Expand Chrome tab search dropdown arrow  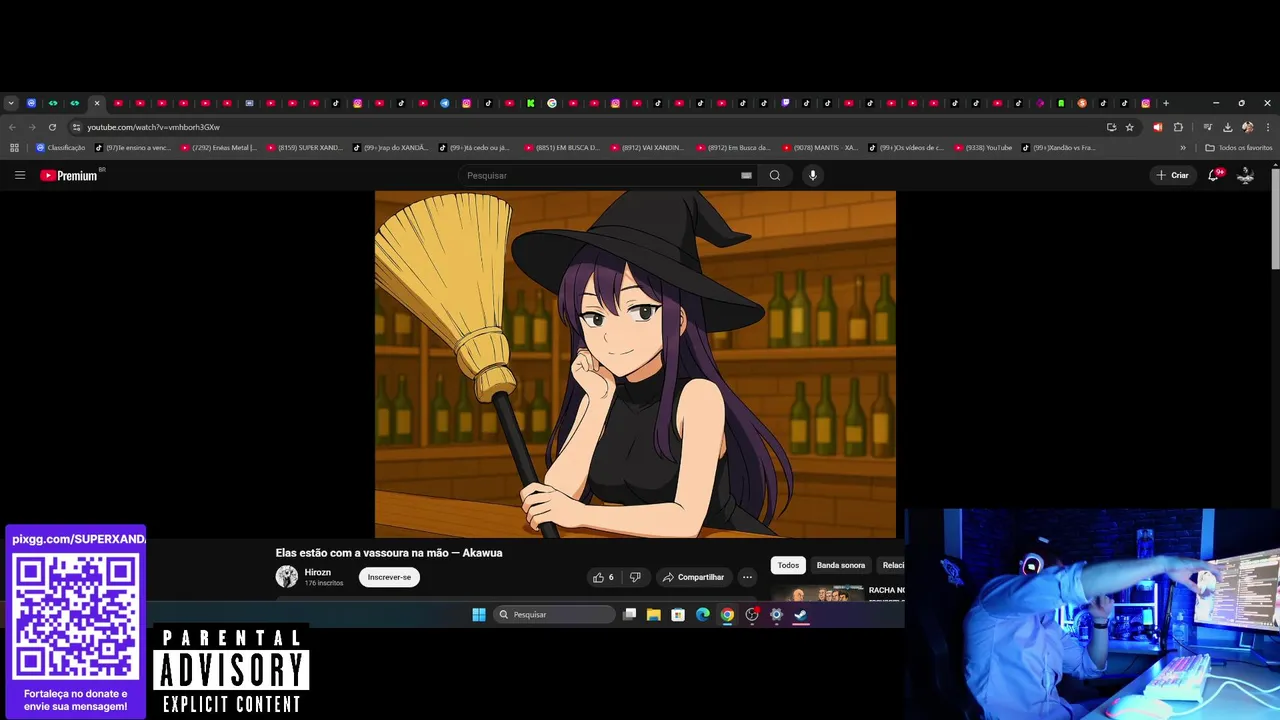[10, 103]
